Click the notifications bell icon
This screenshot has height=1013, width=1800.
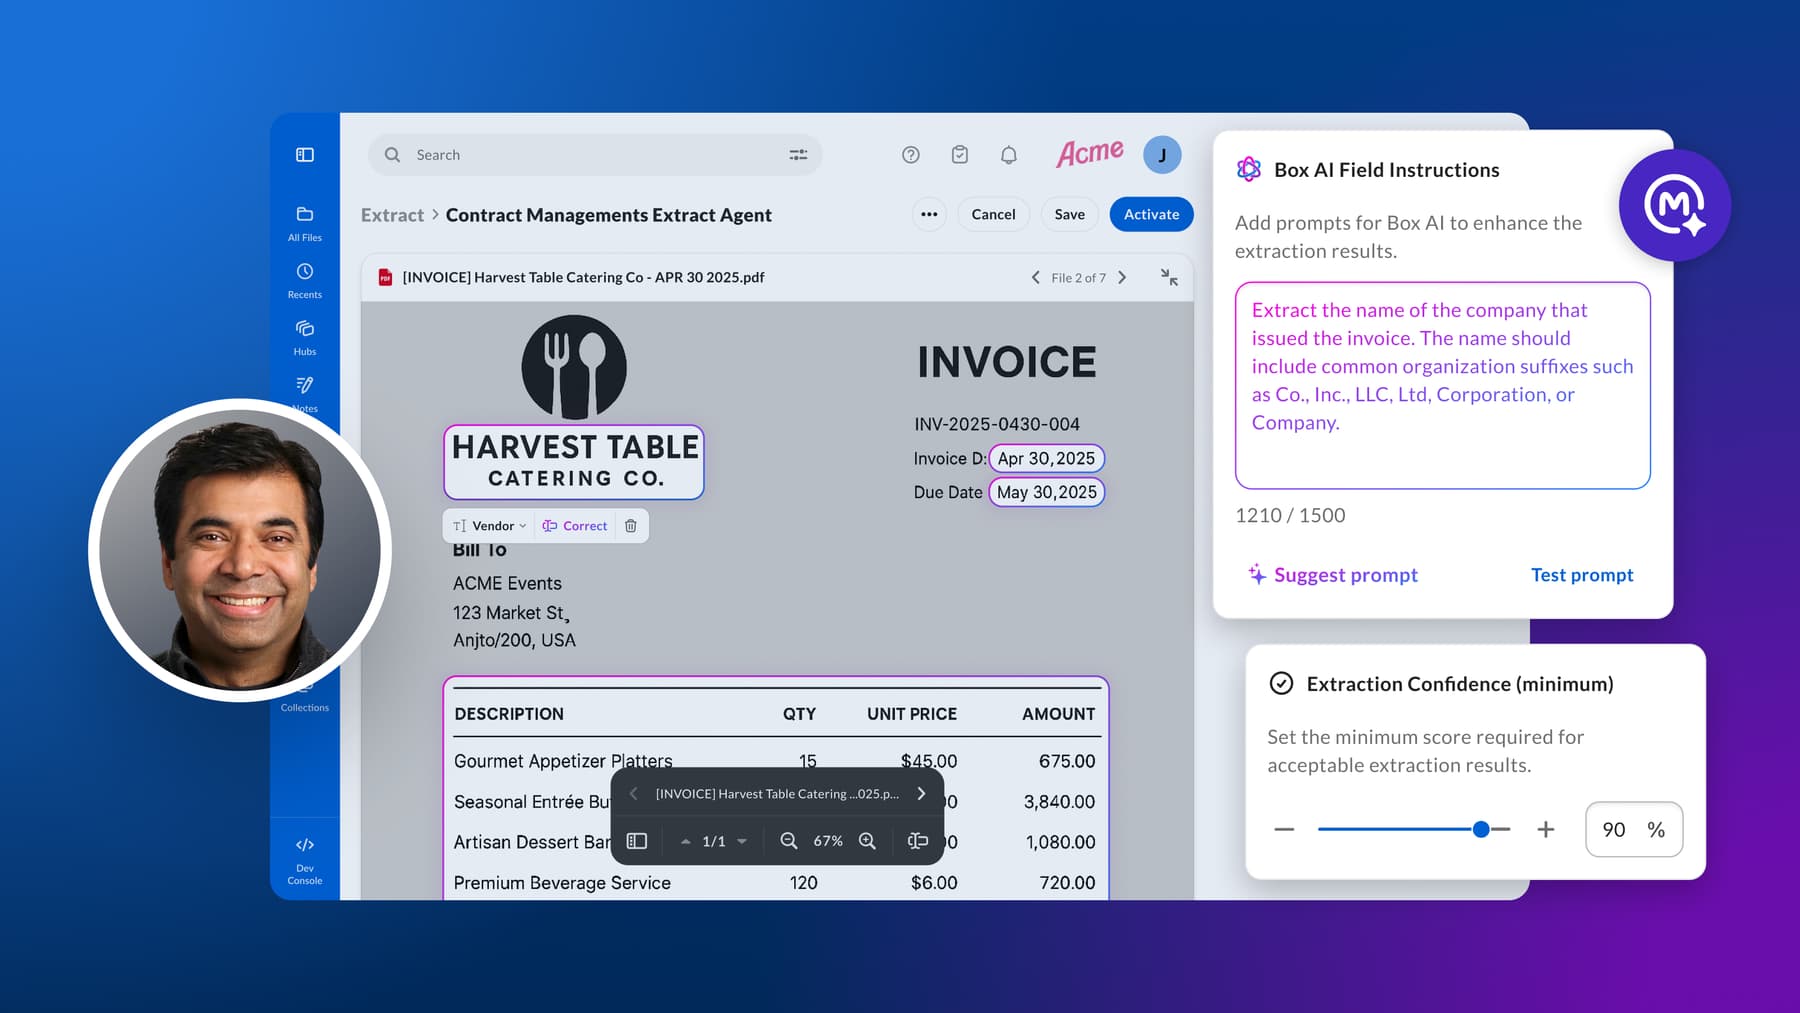[x=1008, y=154]
